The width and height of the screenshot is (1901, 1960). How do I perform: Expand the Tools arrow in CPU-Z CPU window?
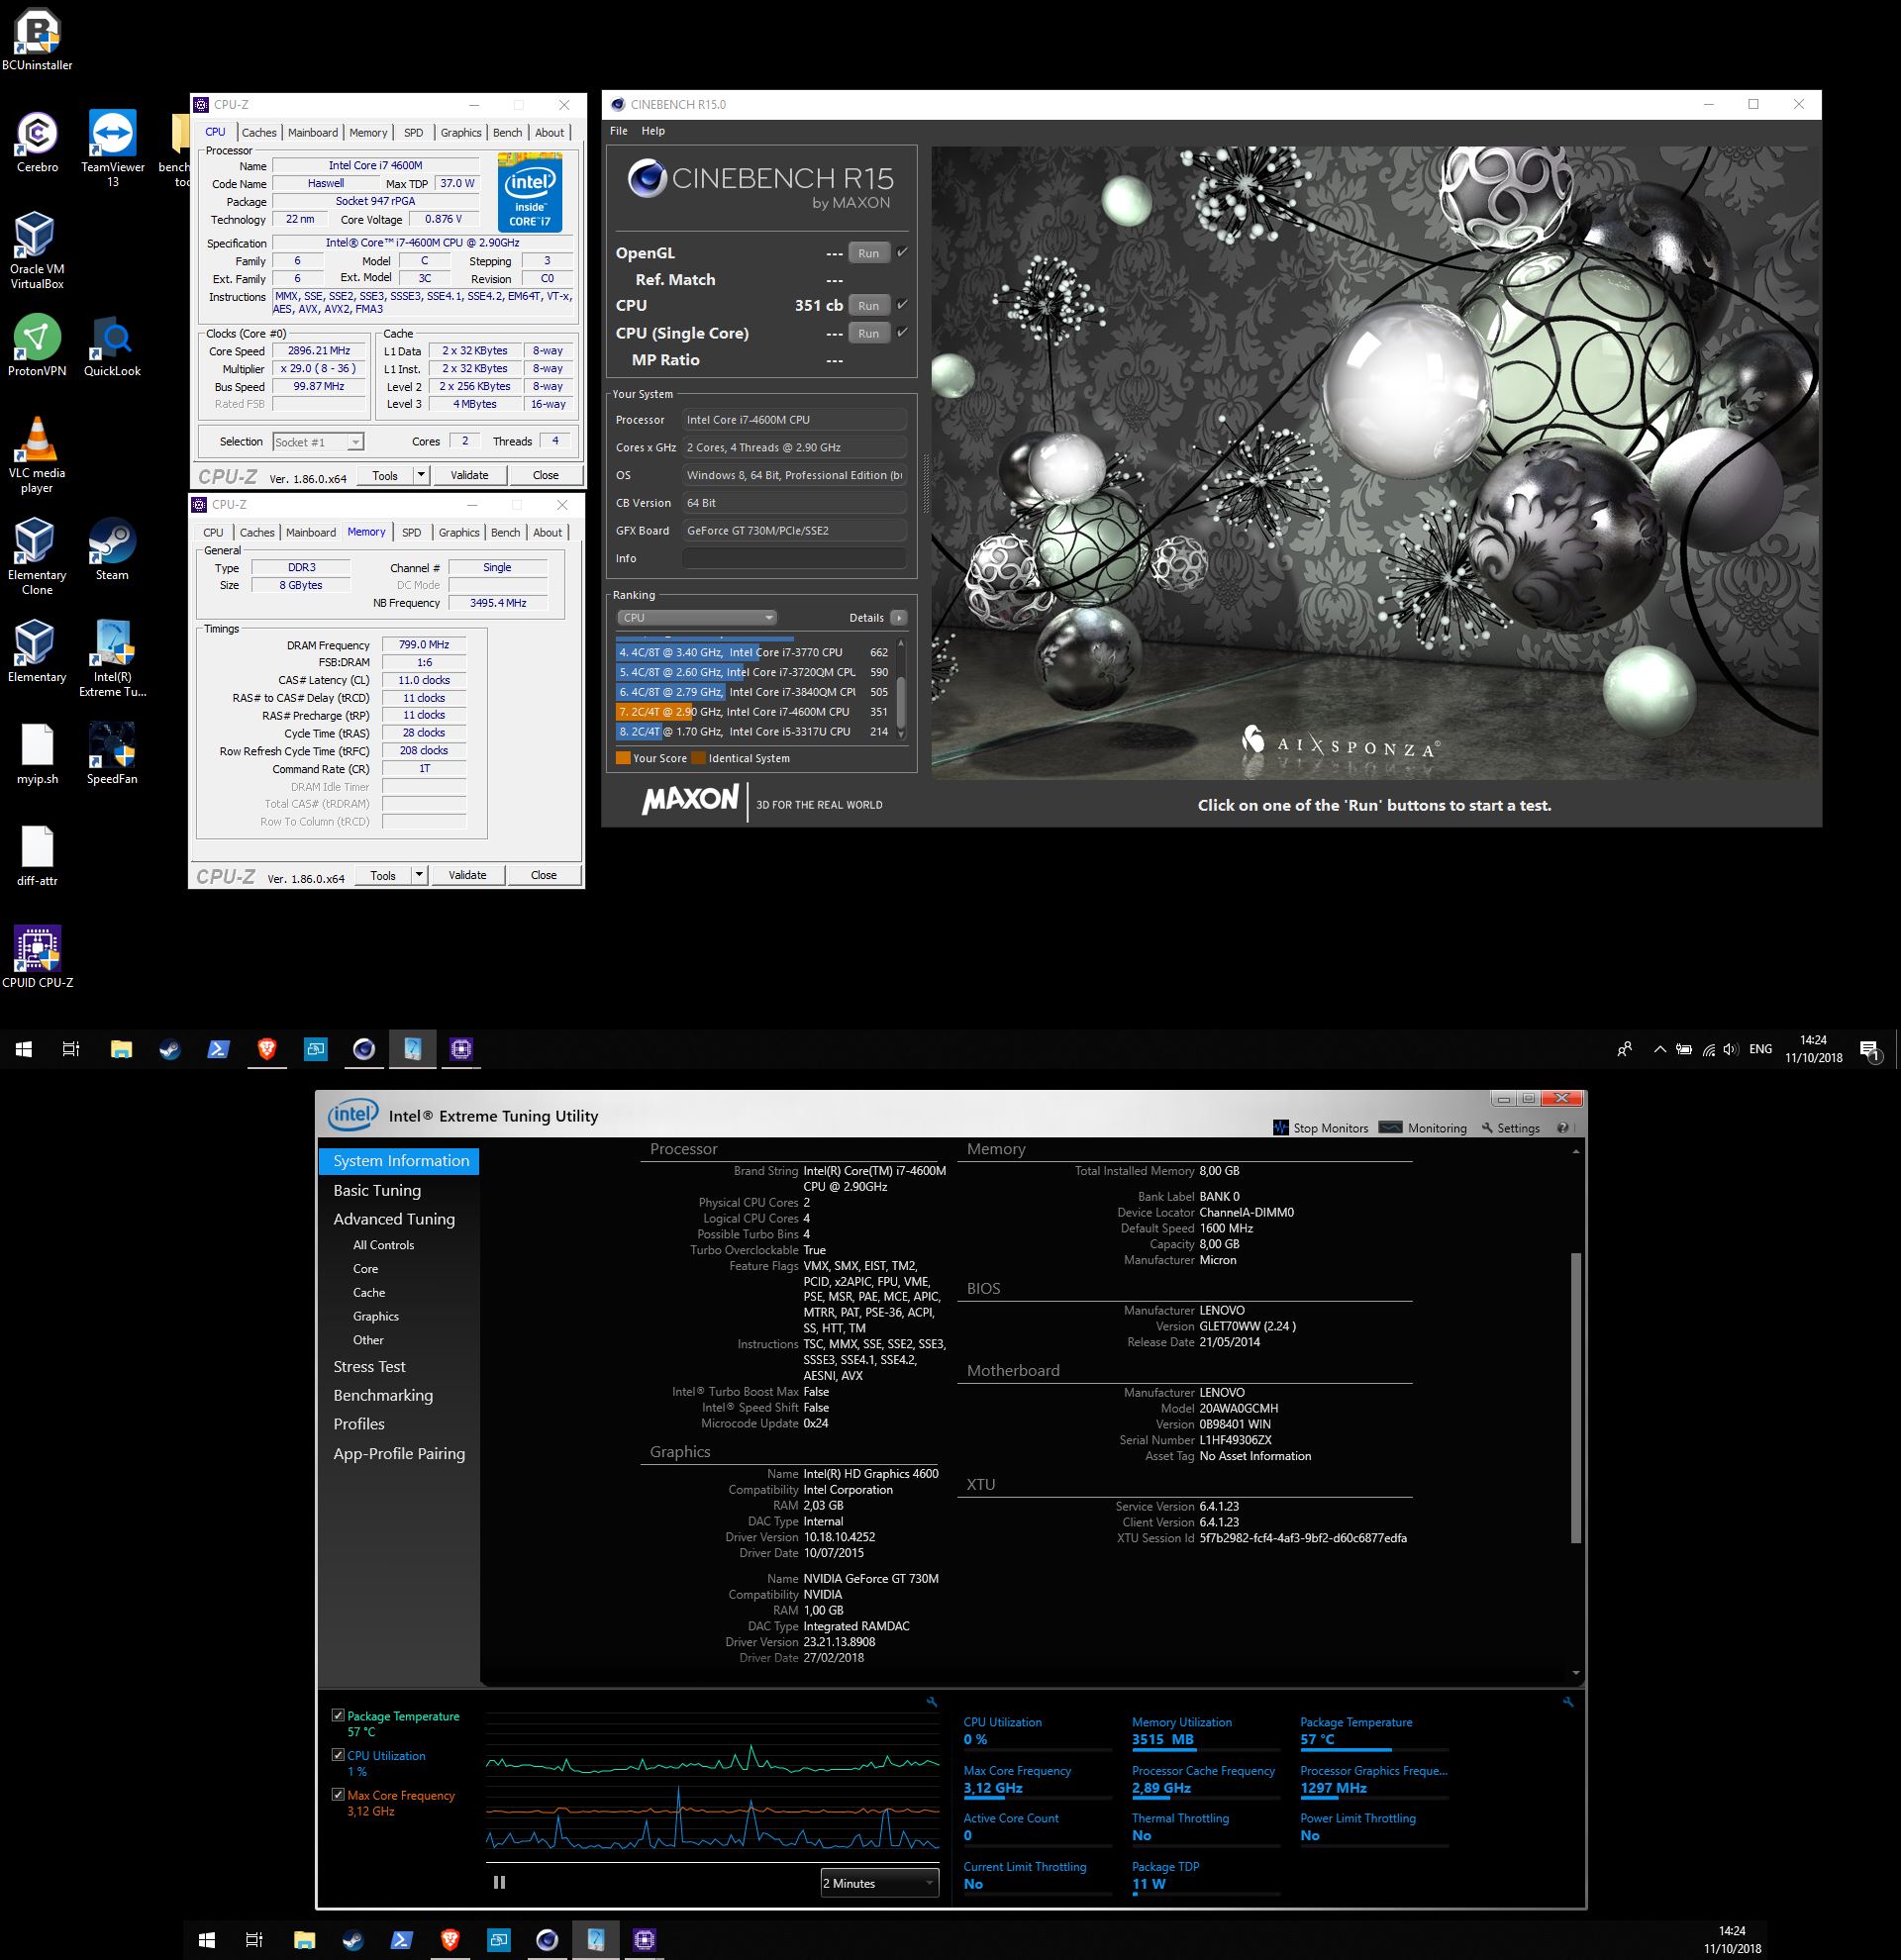422,475
